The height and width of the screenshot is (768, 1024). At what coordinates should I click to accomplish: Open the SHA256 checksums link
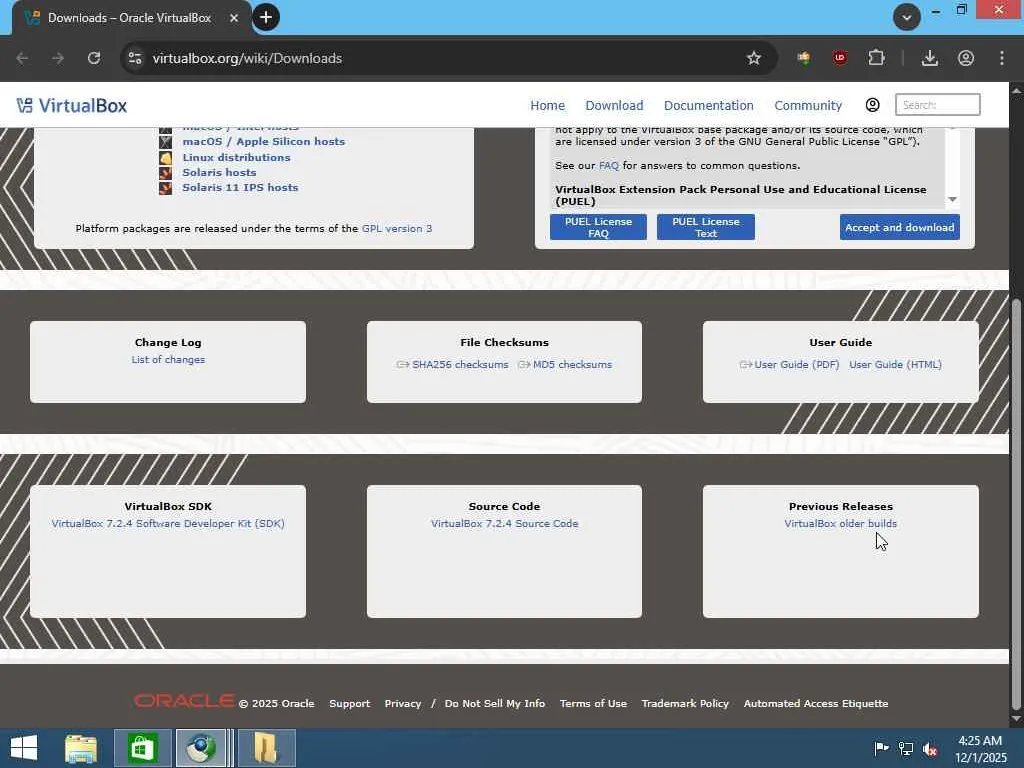460,364
